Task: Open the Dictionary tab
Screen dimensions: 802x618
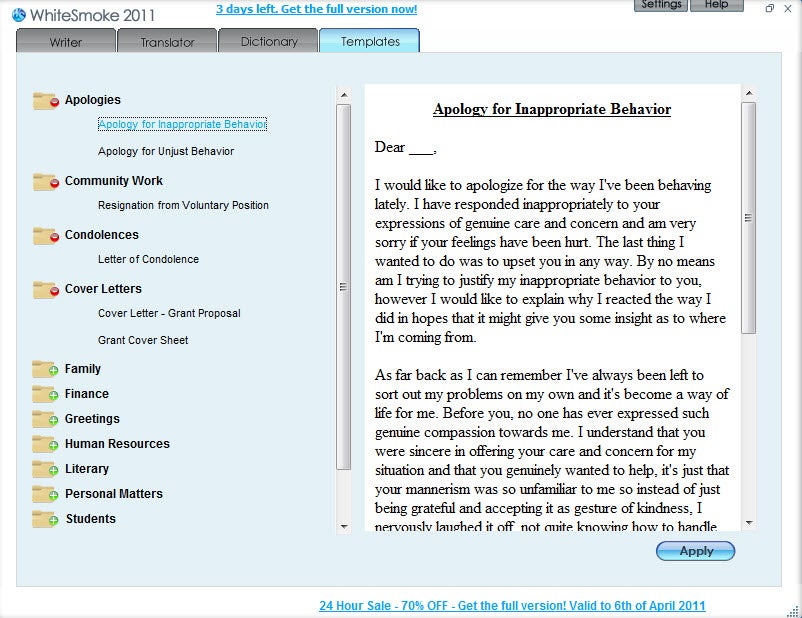Action: tap(269, 41)
